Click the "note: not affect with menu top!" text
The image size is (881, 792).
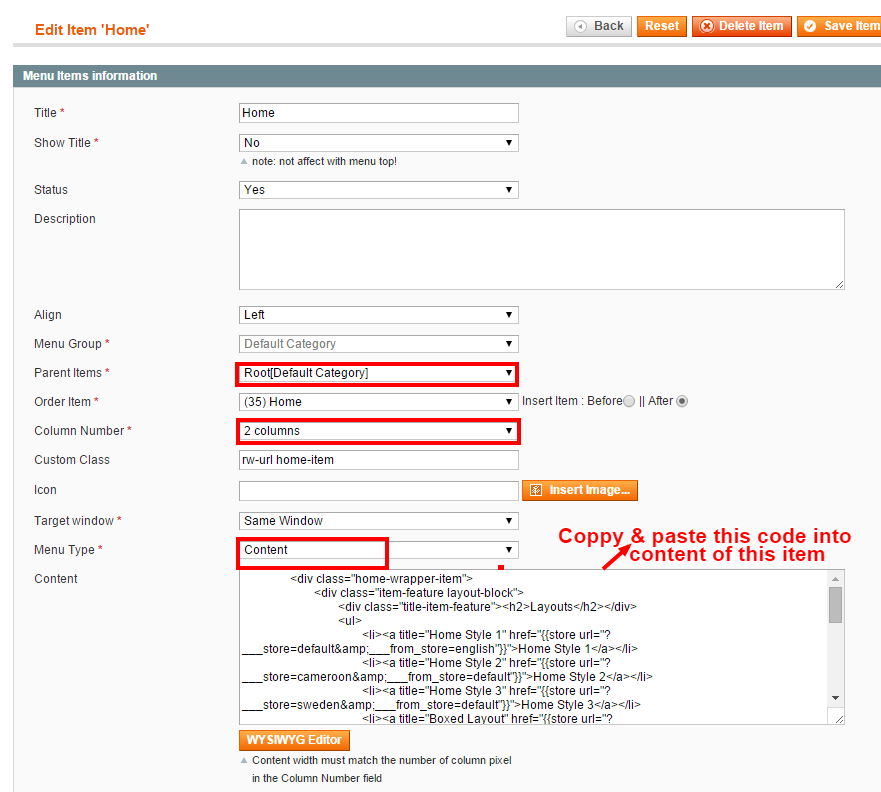324,162
